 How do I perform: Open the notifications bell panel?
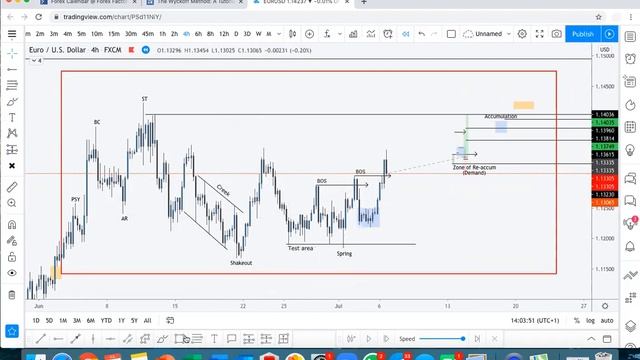pyautogui.click(x=630, y=246)
